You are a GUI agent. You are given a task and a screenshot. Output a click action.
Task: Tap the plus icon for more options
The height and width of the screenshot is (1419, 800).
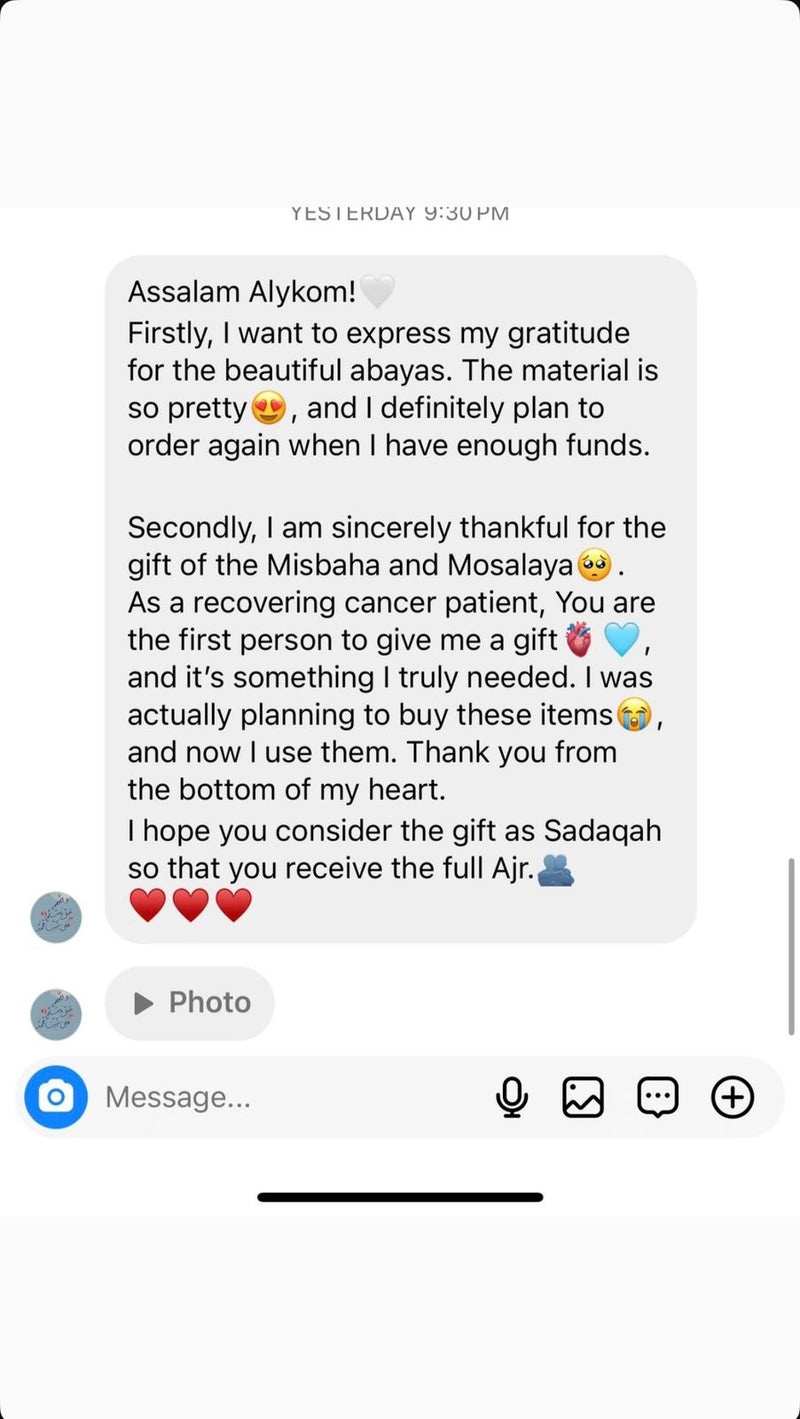(x=732, y=1097)
